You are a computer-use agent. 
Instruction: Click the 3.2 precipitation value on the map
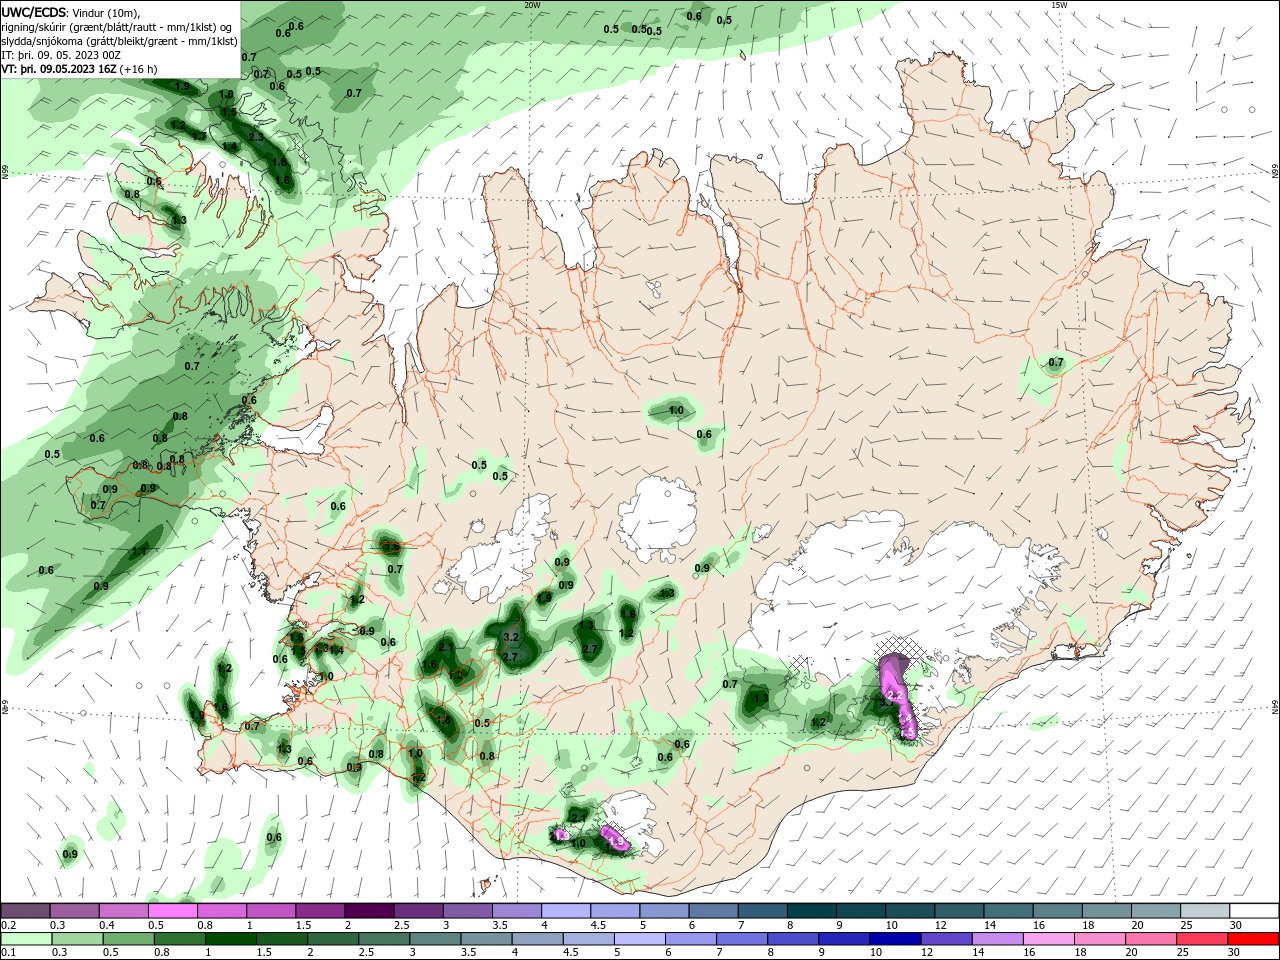click(511, 636)
